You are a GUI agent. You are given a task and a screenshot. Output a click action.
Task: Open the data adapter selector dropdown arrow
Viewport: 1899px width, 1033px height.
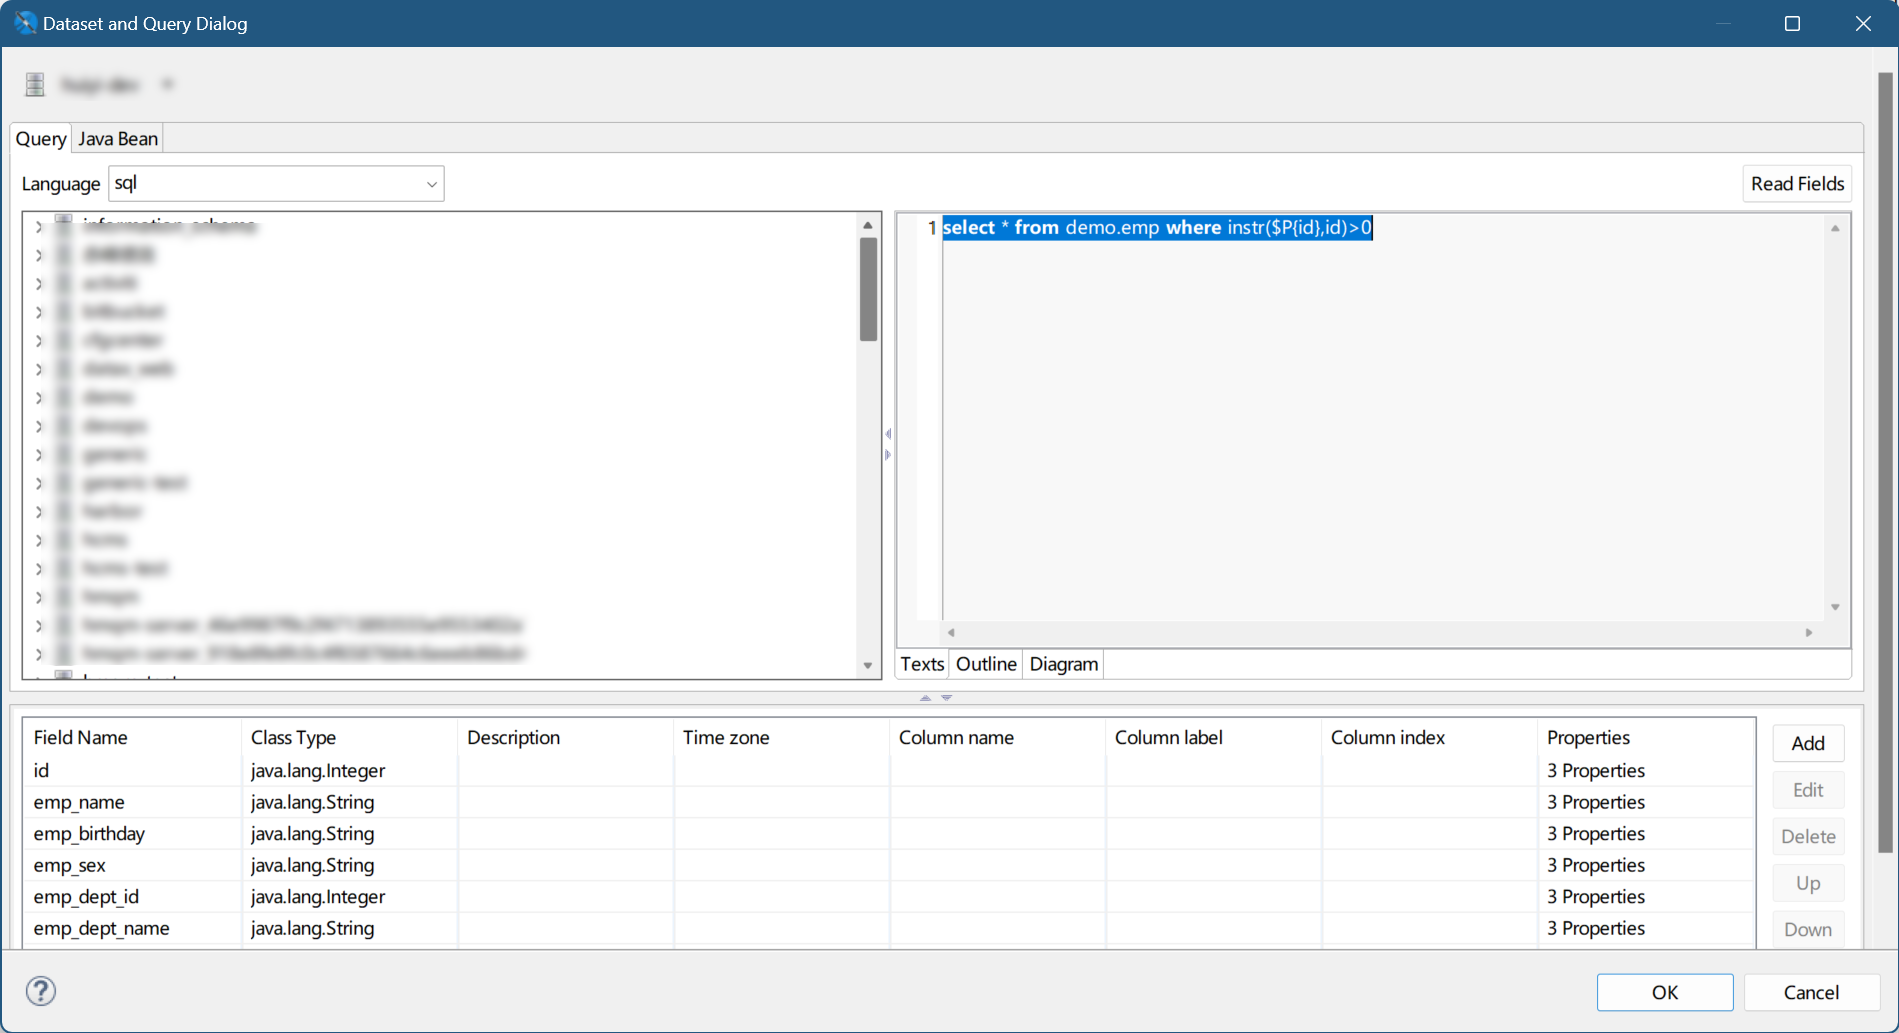pyautogui.click(x=167, y=85)
